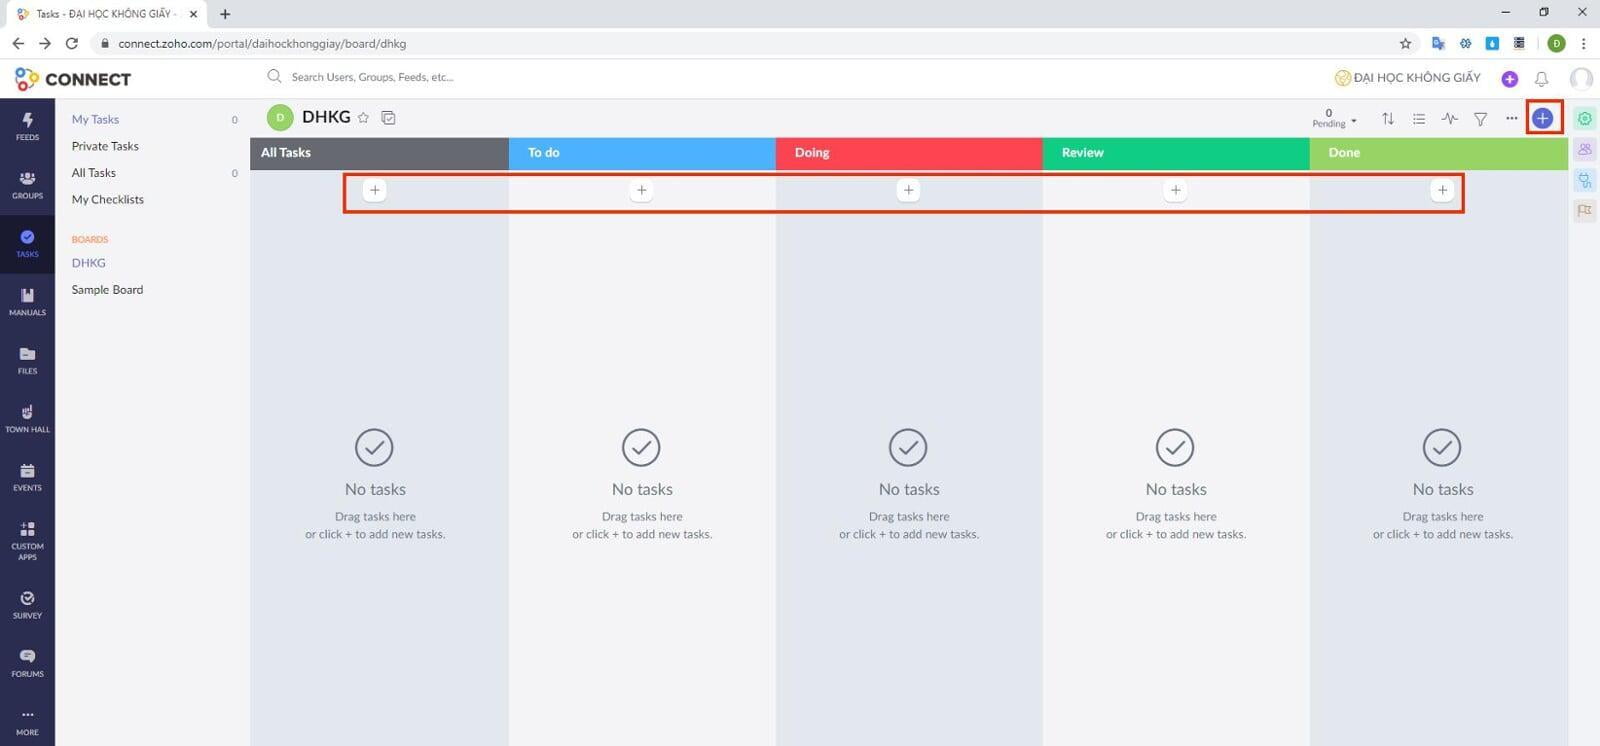Click the red Doing column header
This screenshot has width=1600, height=746.
(908, 153)
